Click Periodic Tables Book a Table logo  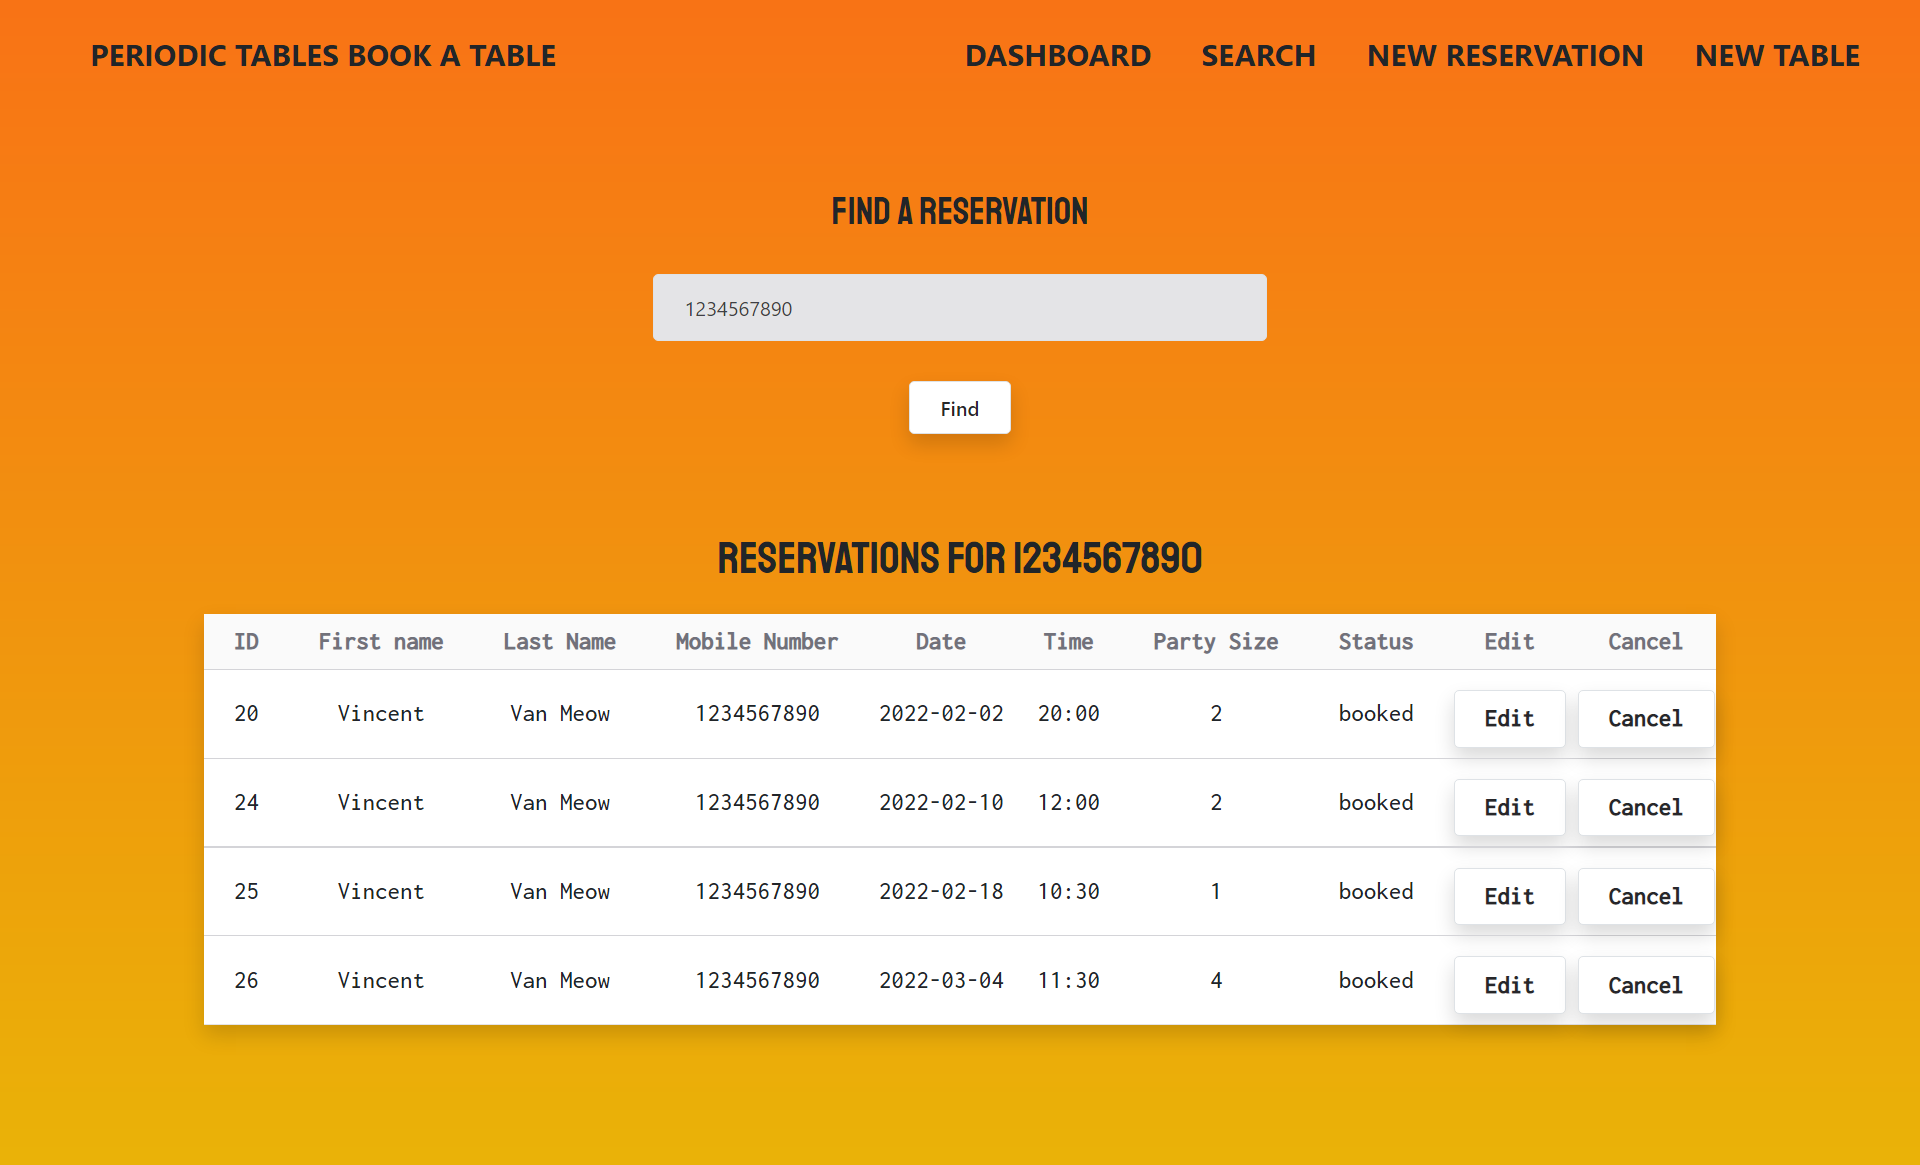(x=323, y=56)
